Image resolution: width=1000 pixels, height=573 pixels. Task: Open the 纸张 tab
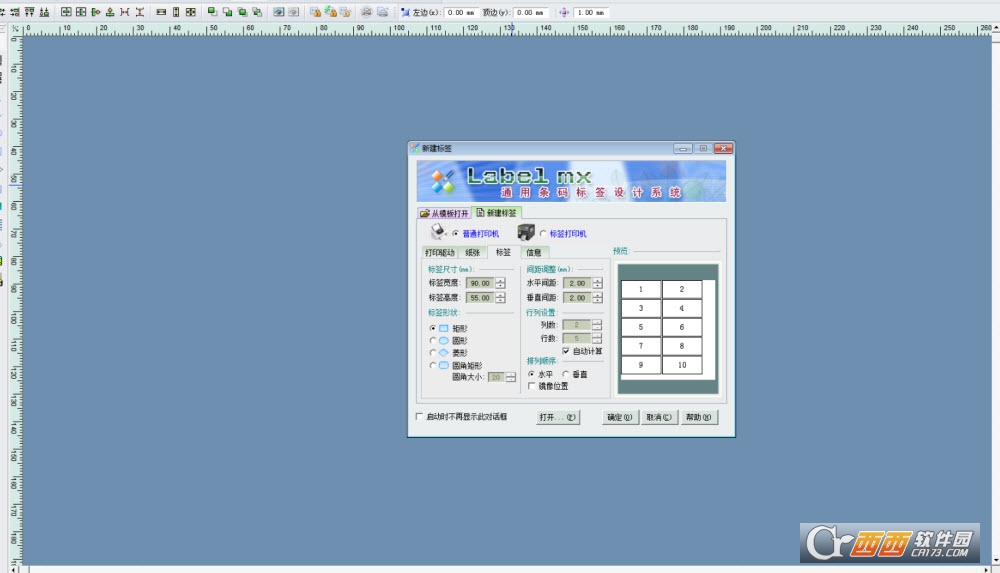[x=472, y=253]
